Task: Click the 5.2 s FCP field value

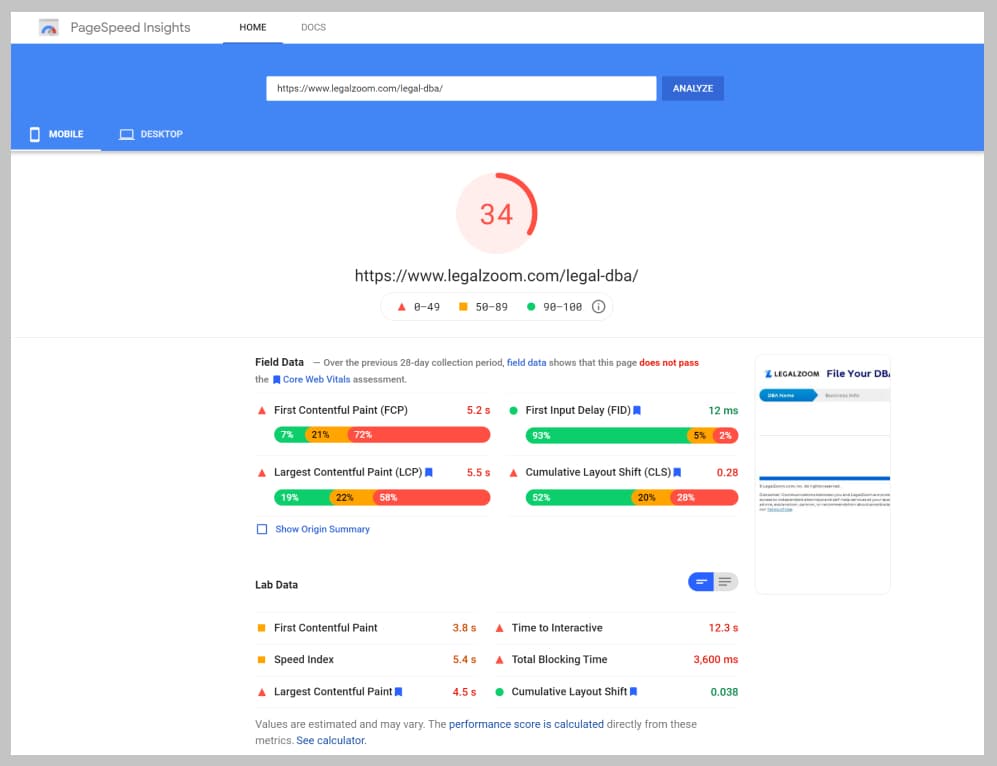Action: pyautogui.click(x=478, y=411)
